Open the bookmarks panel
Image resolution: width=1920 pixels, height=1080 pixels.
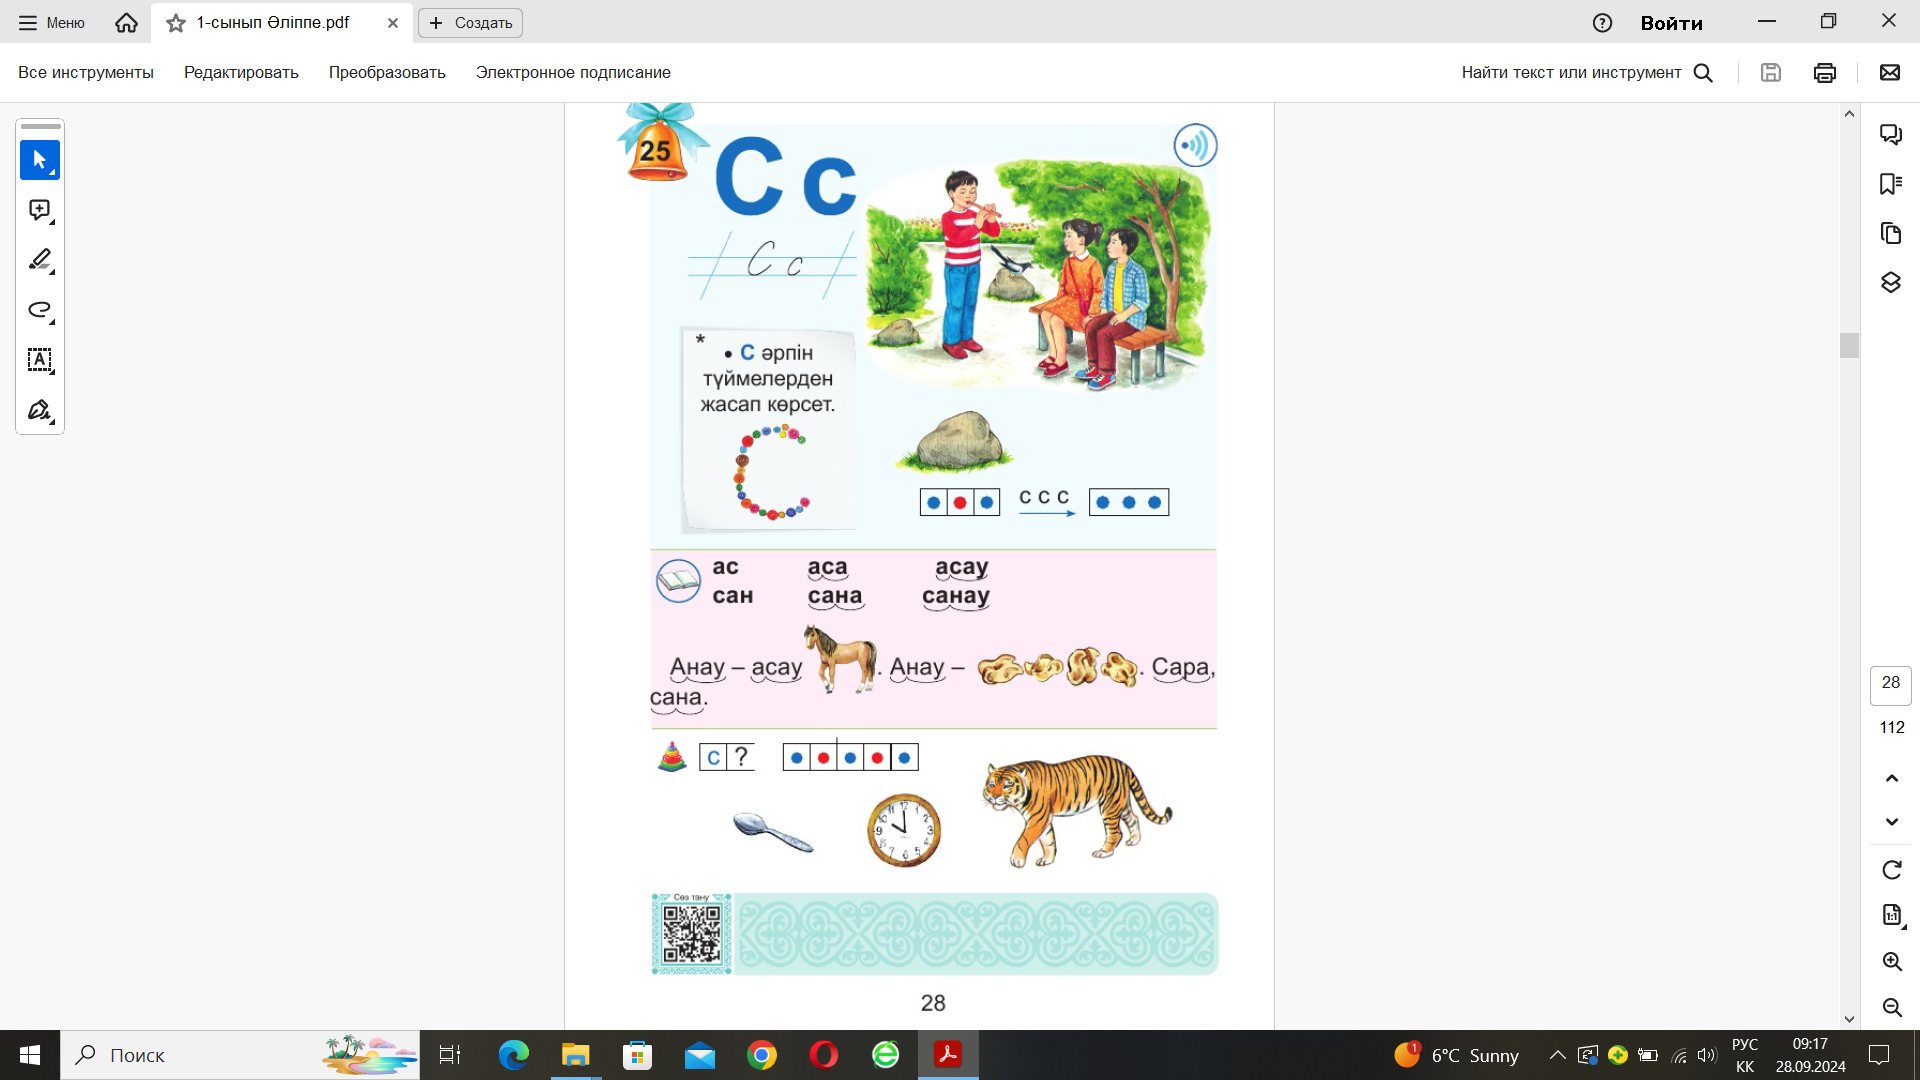(x=1890, y=184)
